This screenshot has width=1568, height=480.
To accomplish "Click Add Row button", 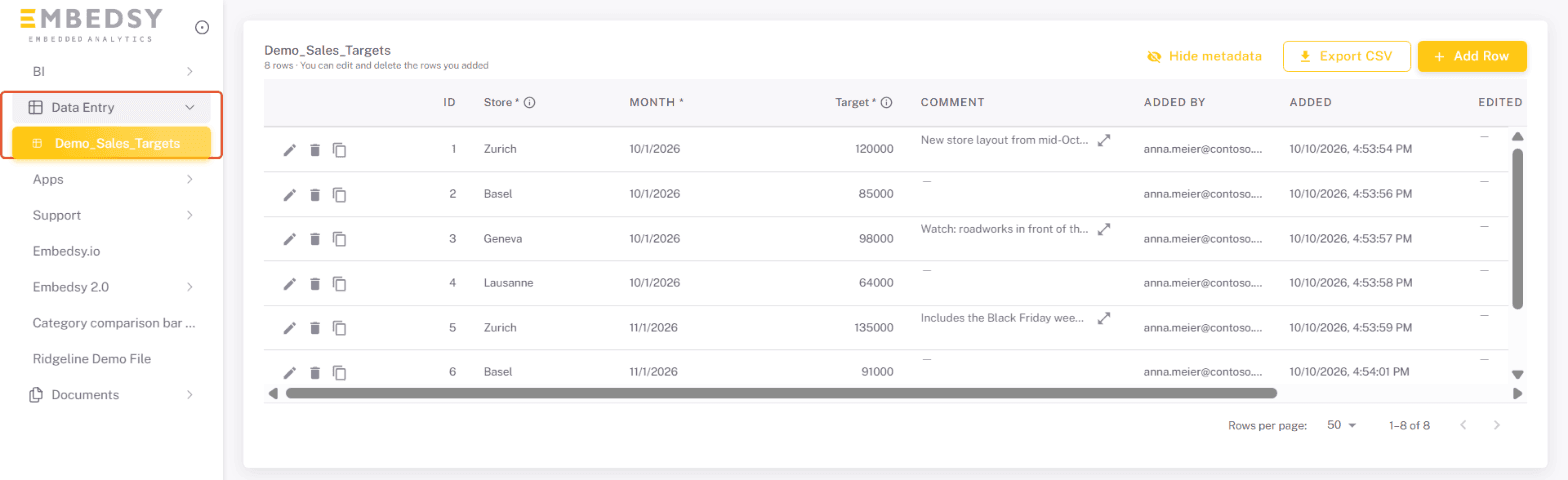I will click(1472, 56).
